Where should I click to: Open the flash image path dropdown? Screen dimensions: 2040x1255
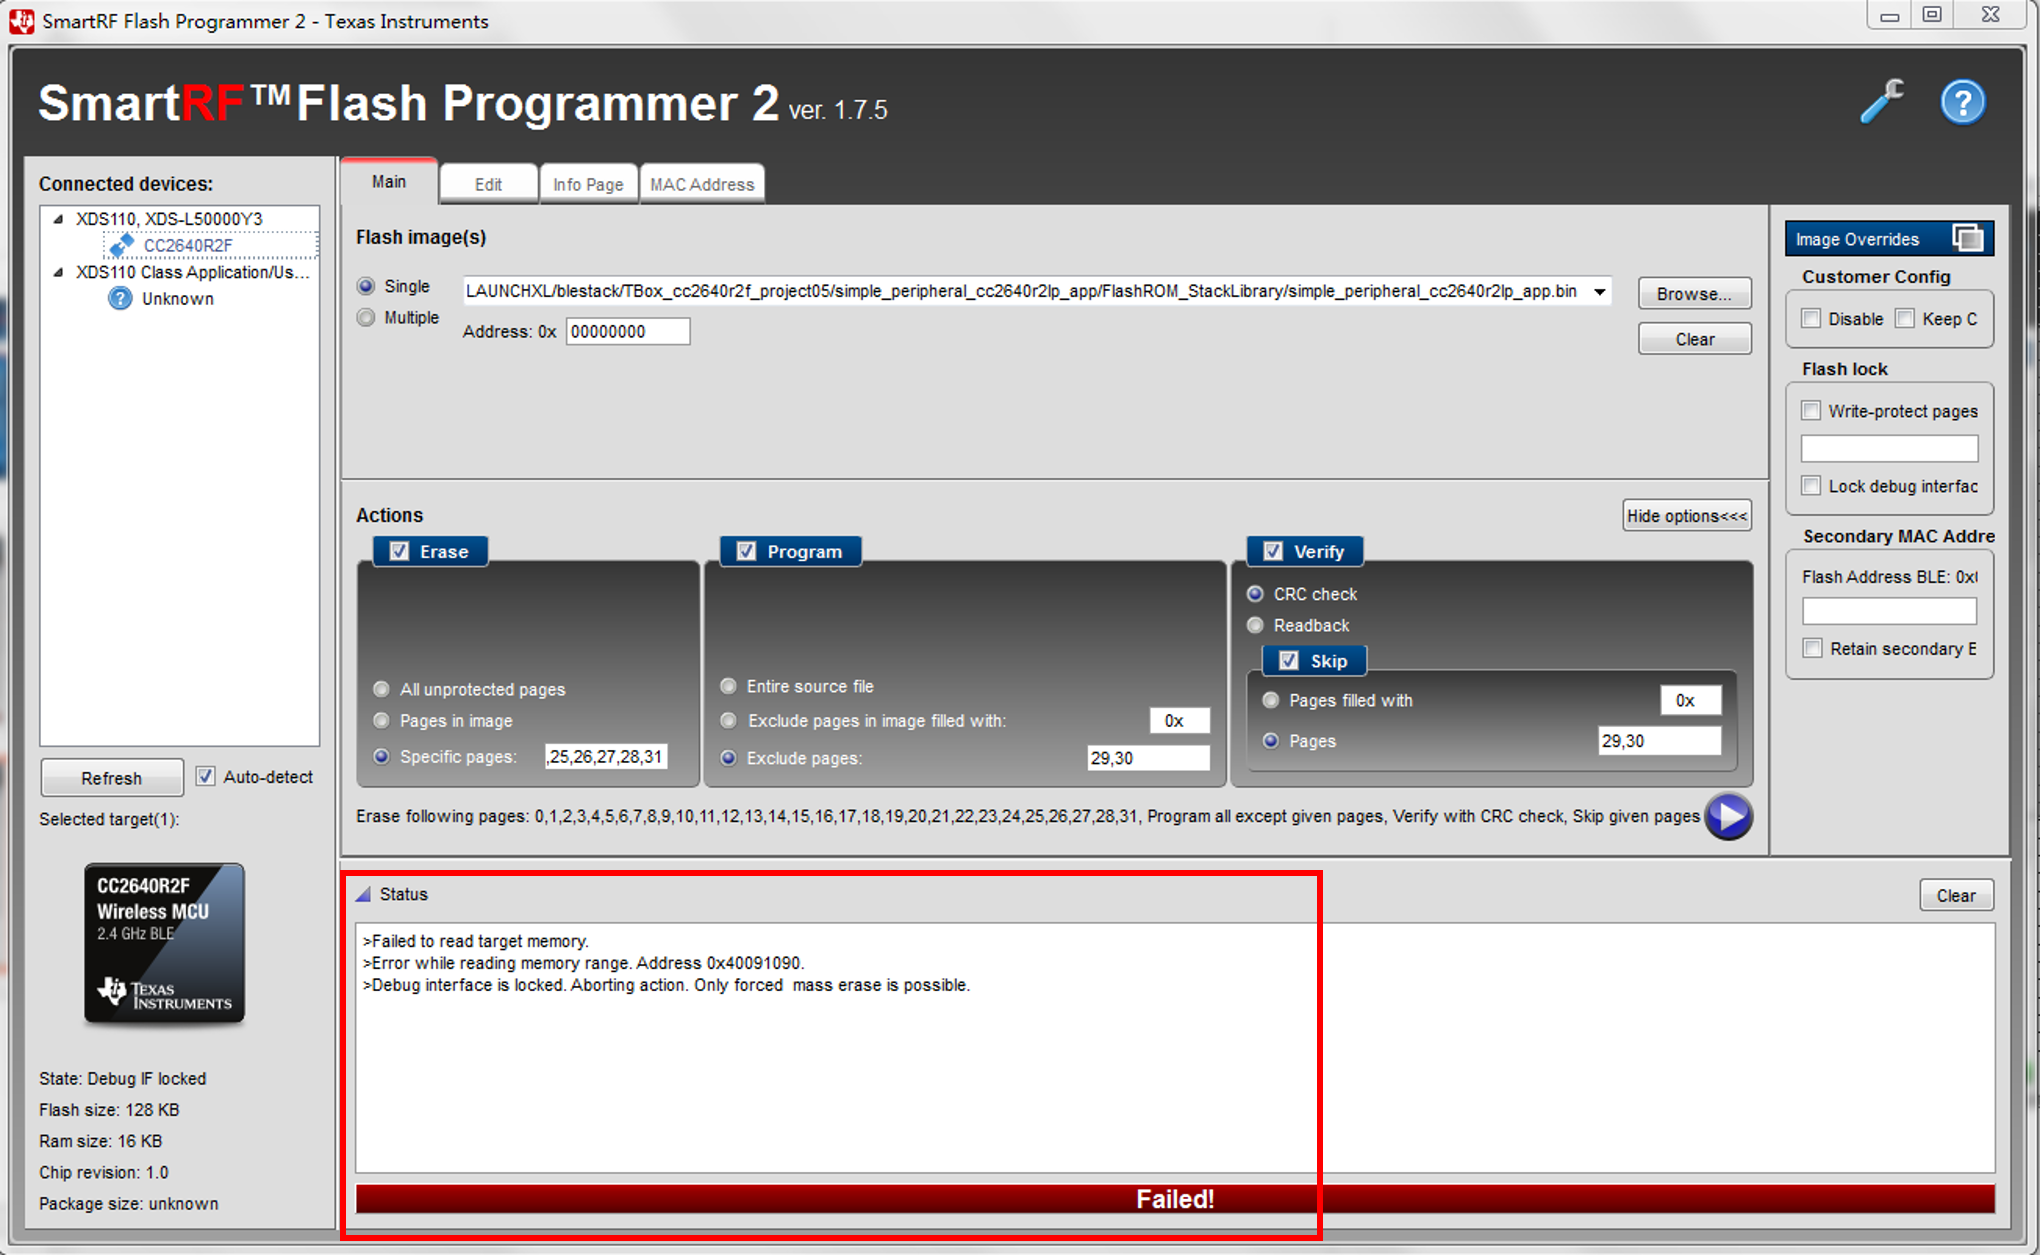pyautogui.click(x=1600, y=291)
